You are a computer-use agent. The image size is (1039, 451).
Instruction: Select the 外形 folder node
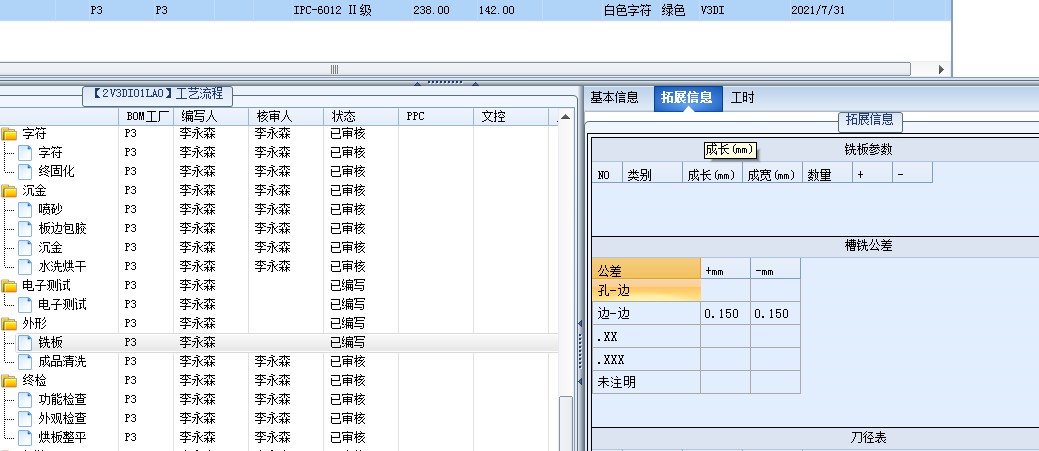click(34, 324)
